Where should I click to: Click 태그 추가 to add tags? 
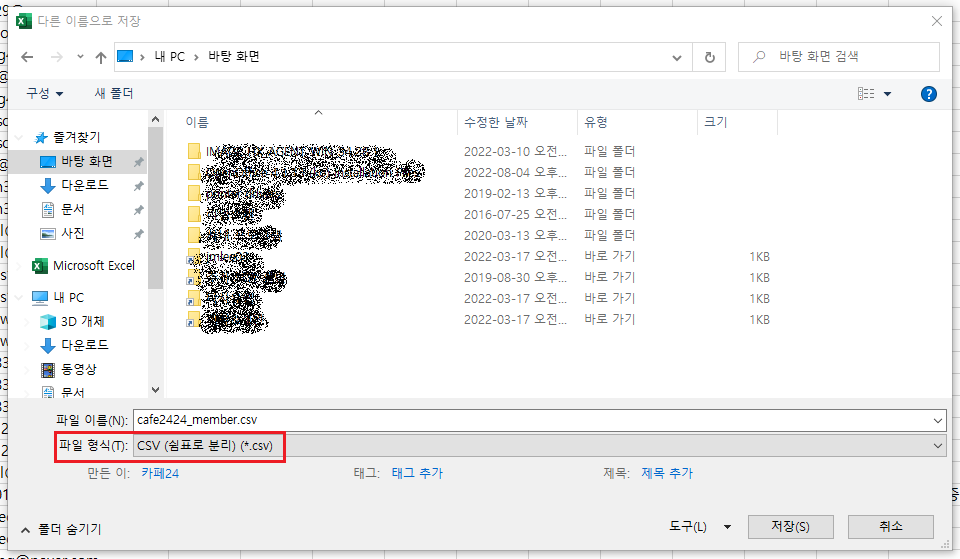417,473
